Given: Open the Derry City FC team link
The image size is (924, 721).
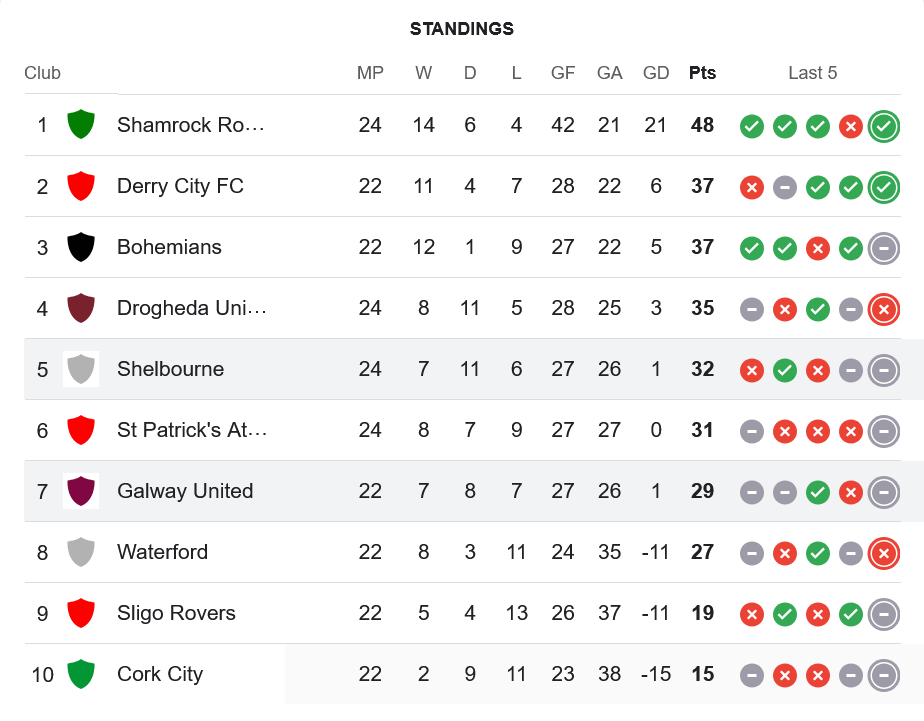Looking at the screenshot, I should (x=180, y=186).
